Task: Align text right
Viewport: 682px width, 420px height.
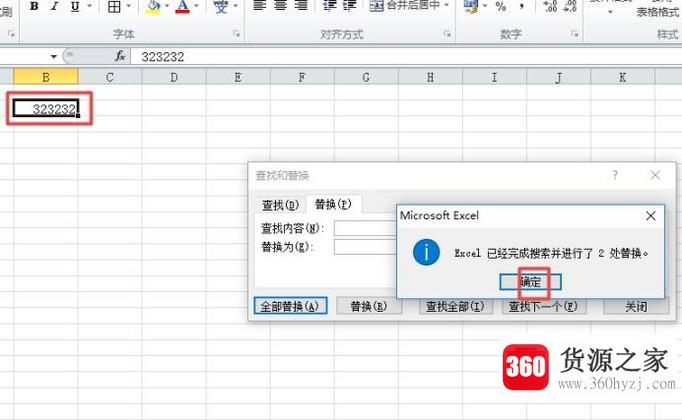Action: point(301,5)
